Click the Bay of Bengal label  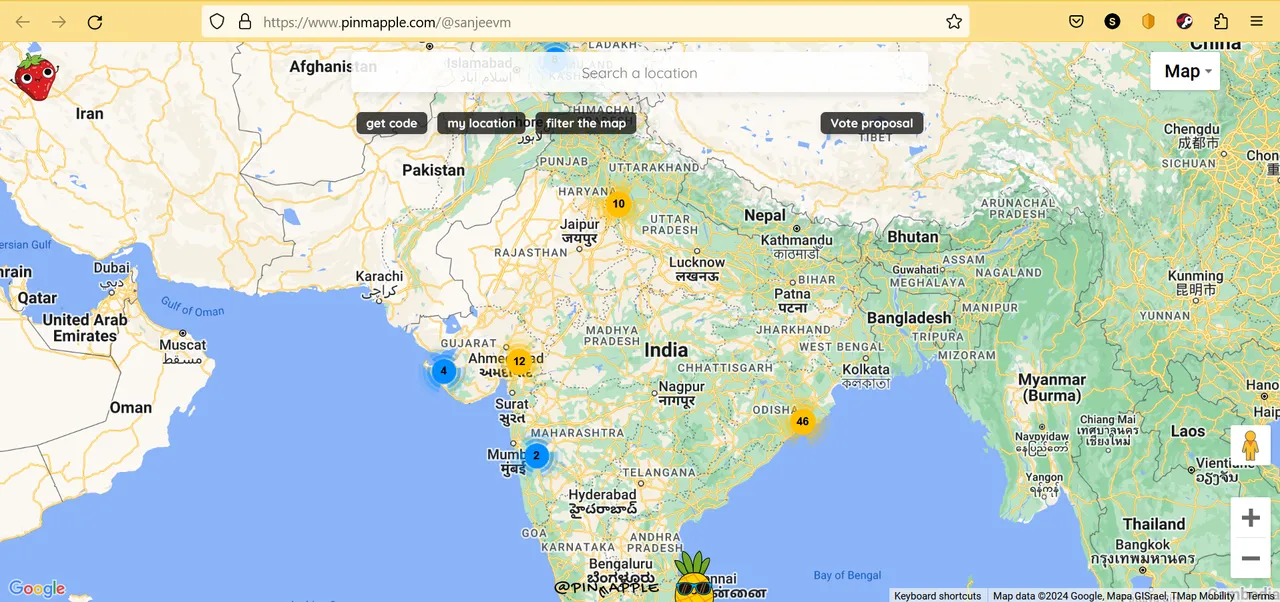(x=848, y=575)
